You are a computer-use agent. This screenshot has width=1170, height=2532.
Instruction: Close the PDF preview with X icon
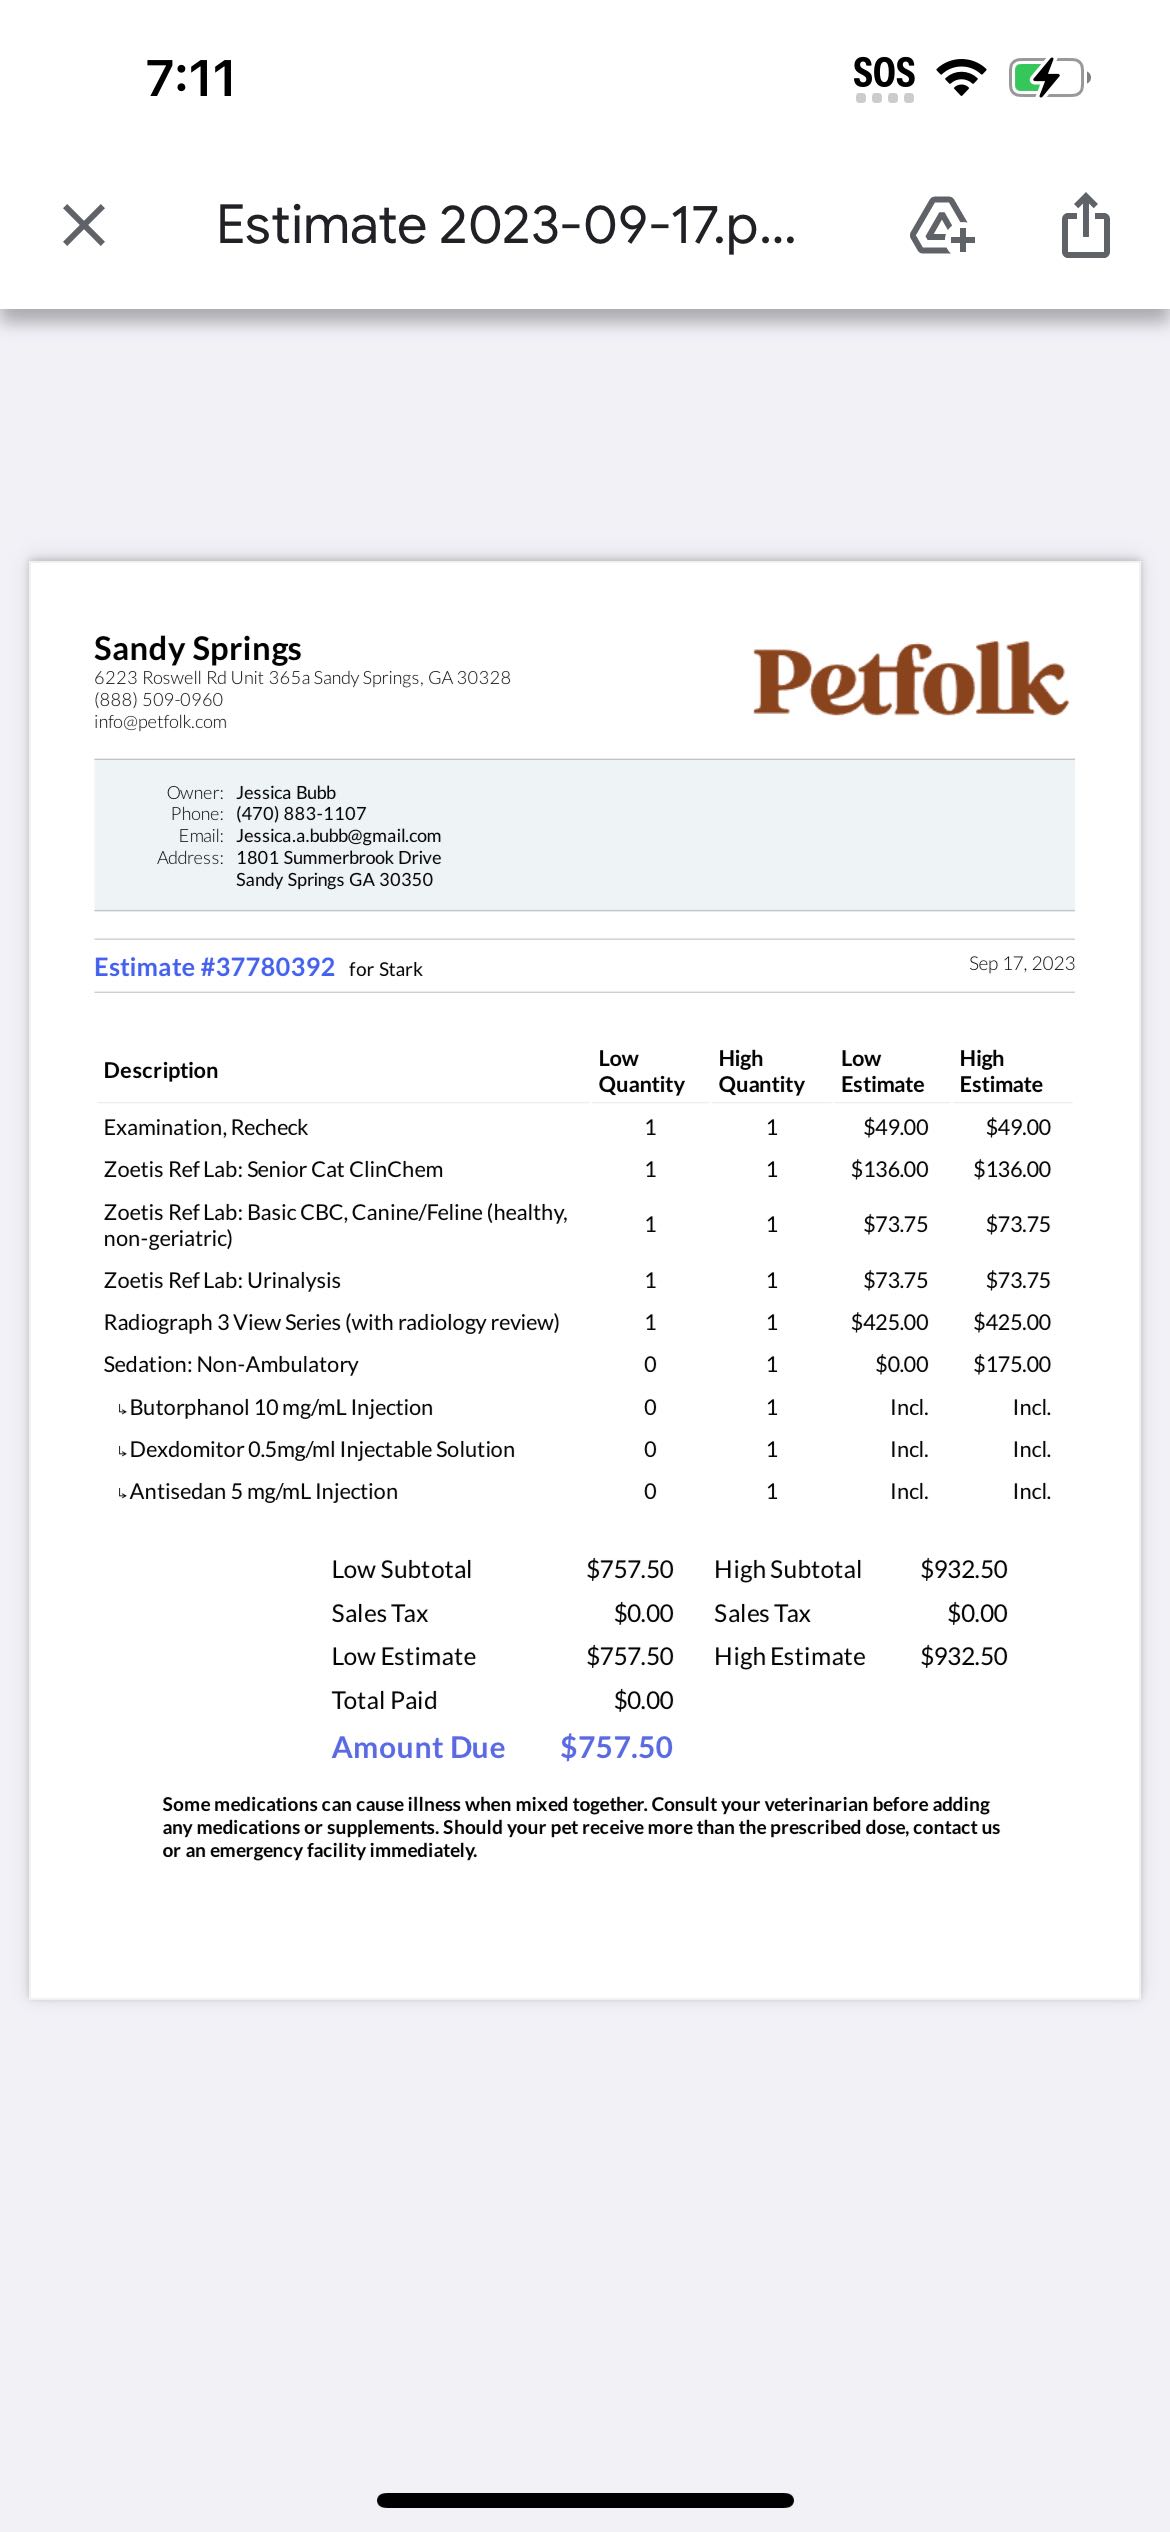84,225
